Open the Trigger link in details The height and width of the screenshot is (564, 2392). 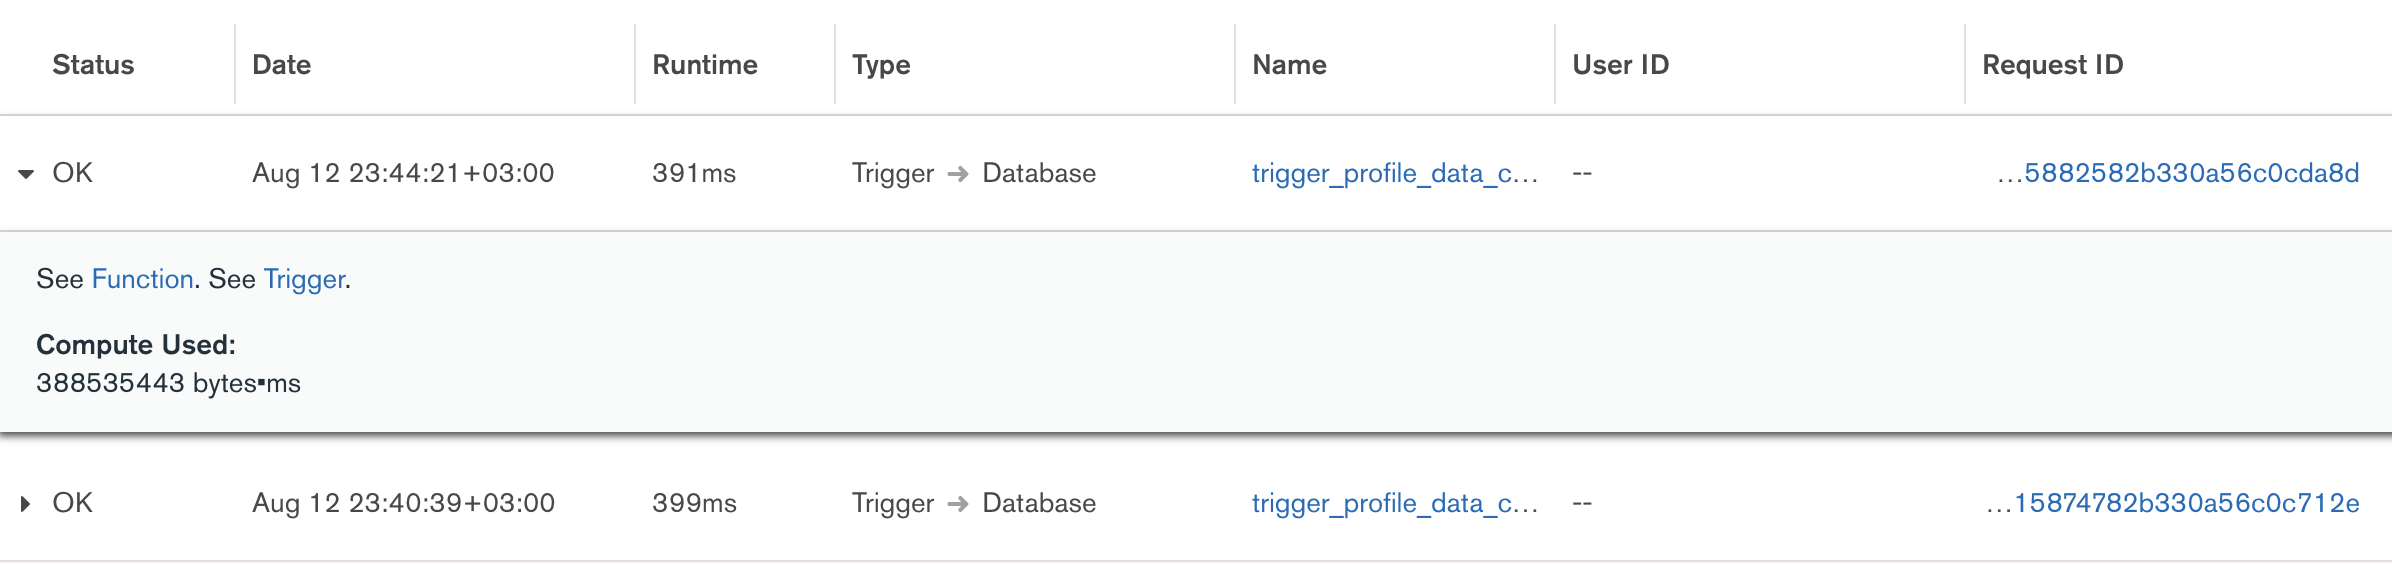point(304,279)
